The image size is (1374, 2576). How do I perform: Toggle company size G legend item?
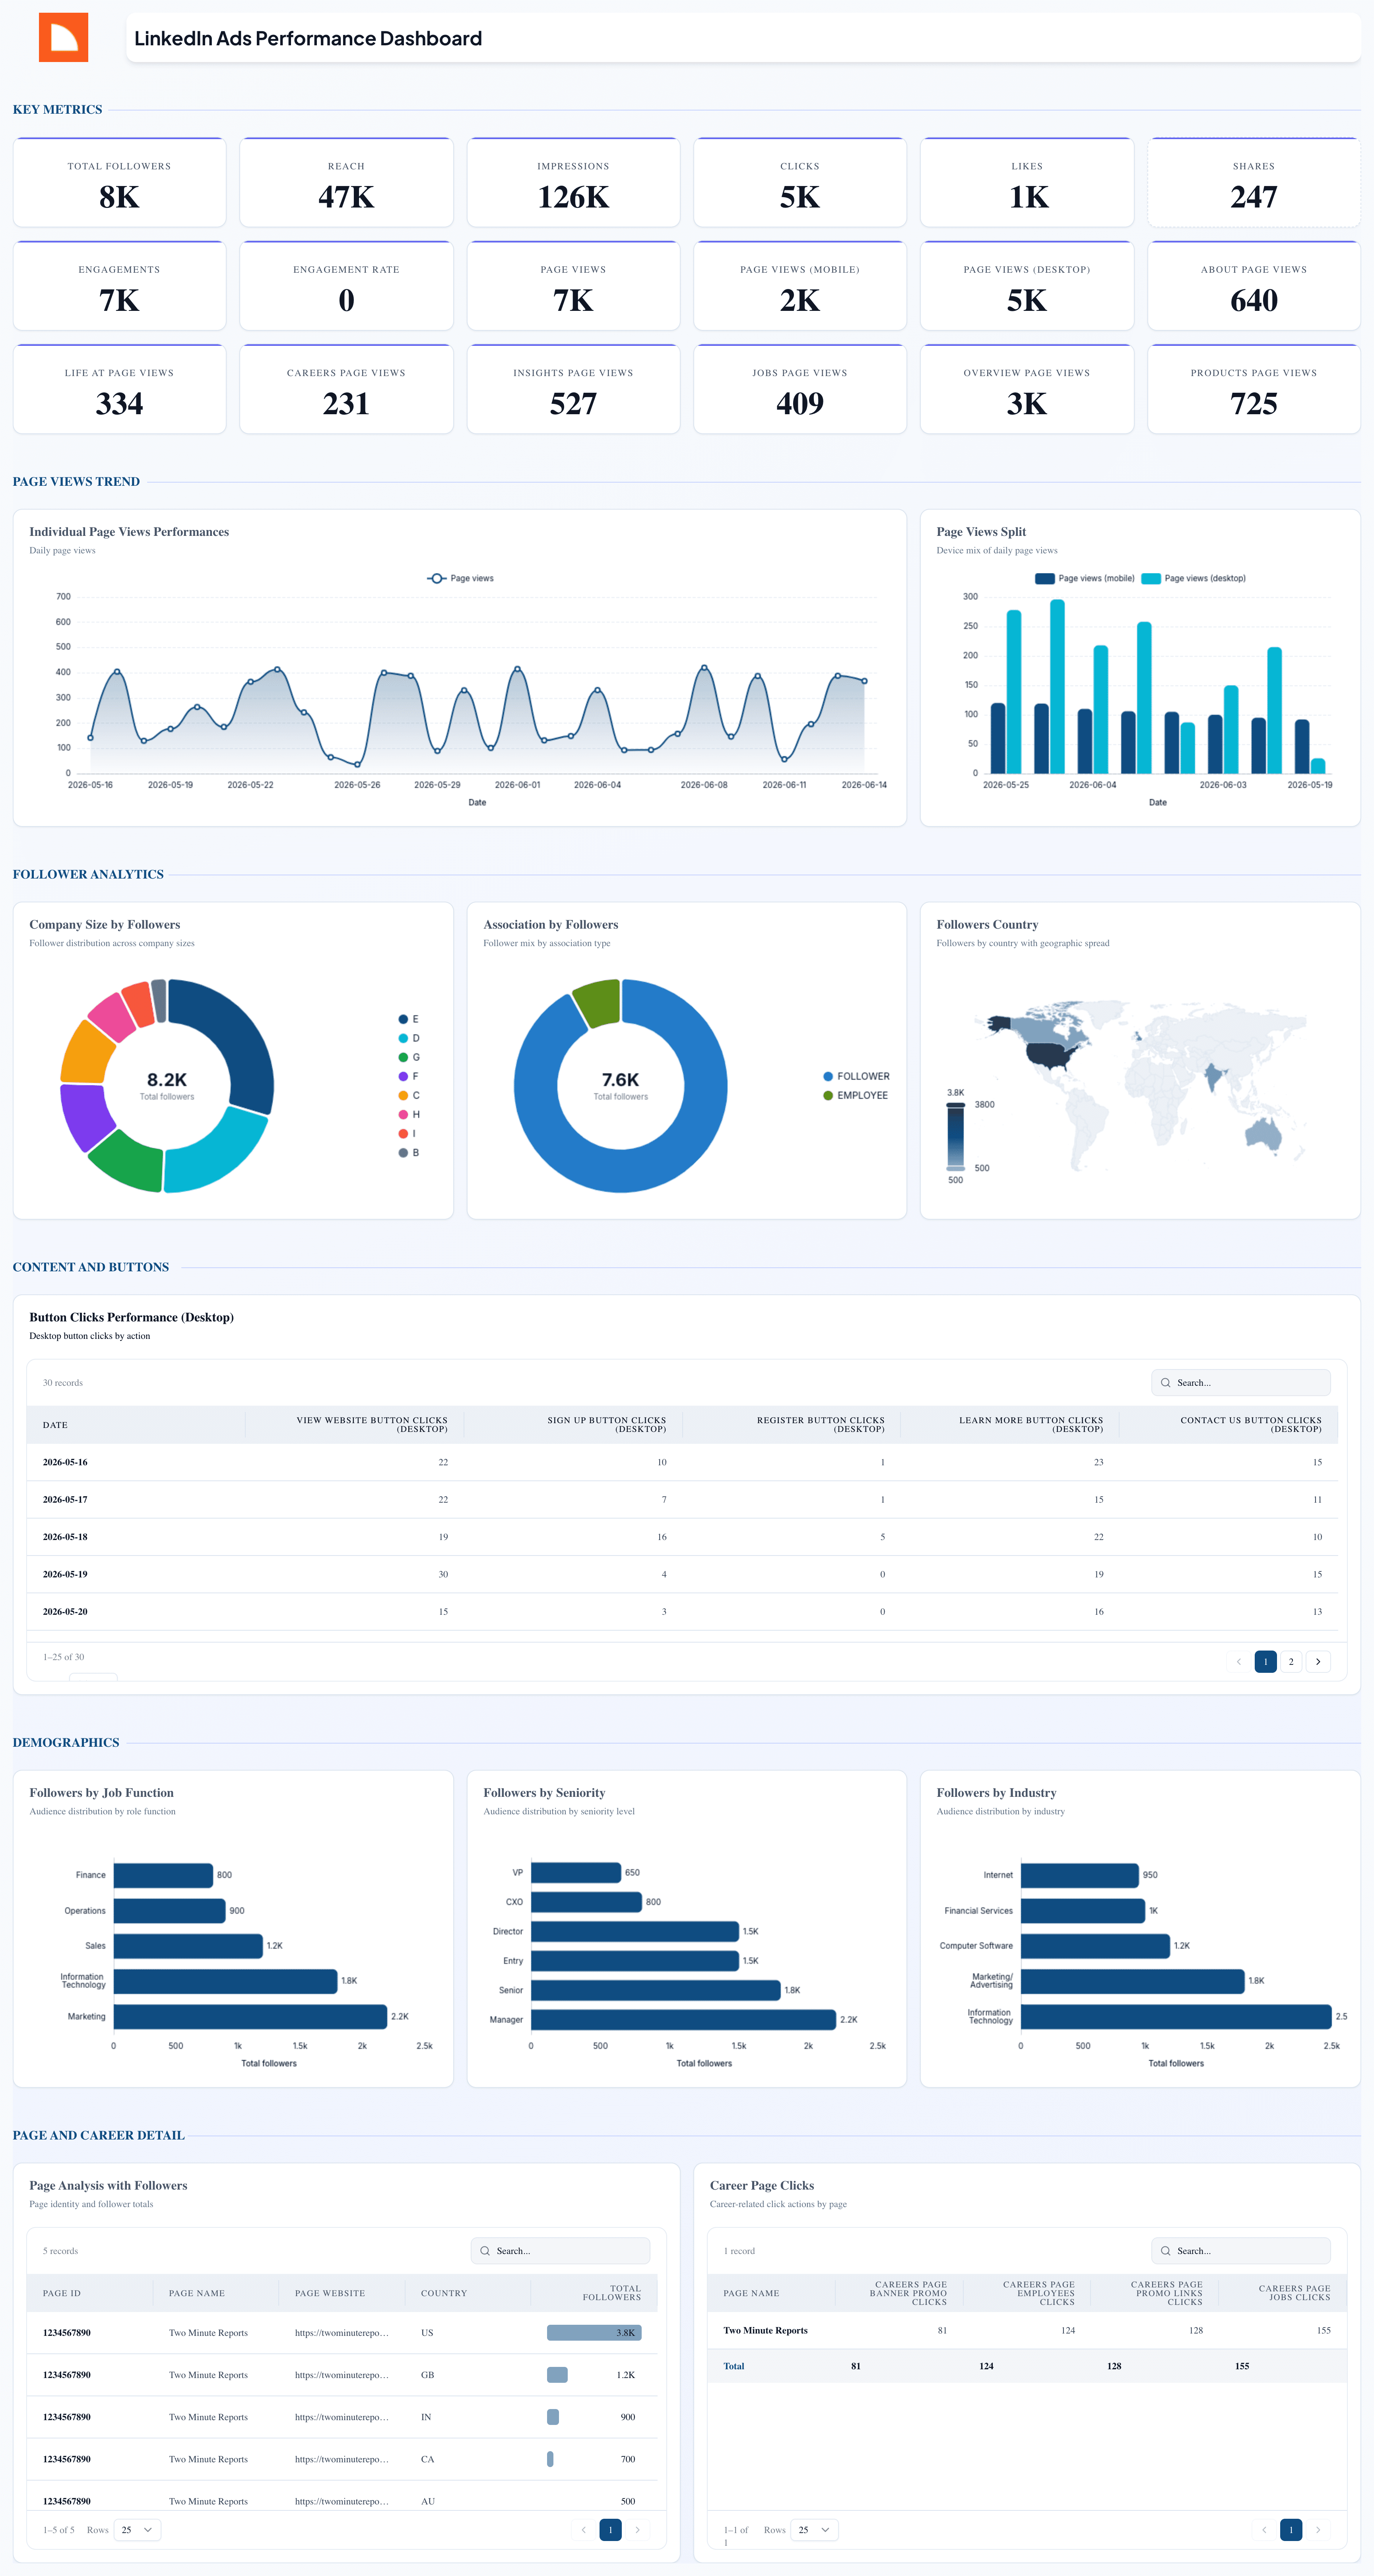[409, 1057]
